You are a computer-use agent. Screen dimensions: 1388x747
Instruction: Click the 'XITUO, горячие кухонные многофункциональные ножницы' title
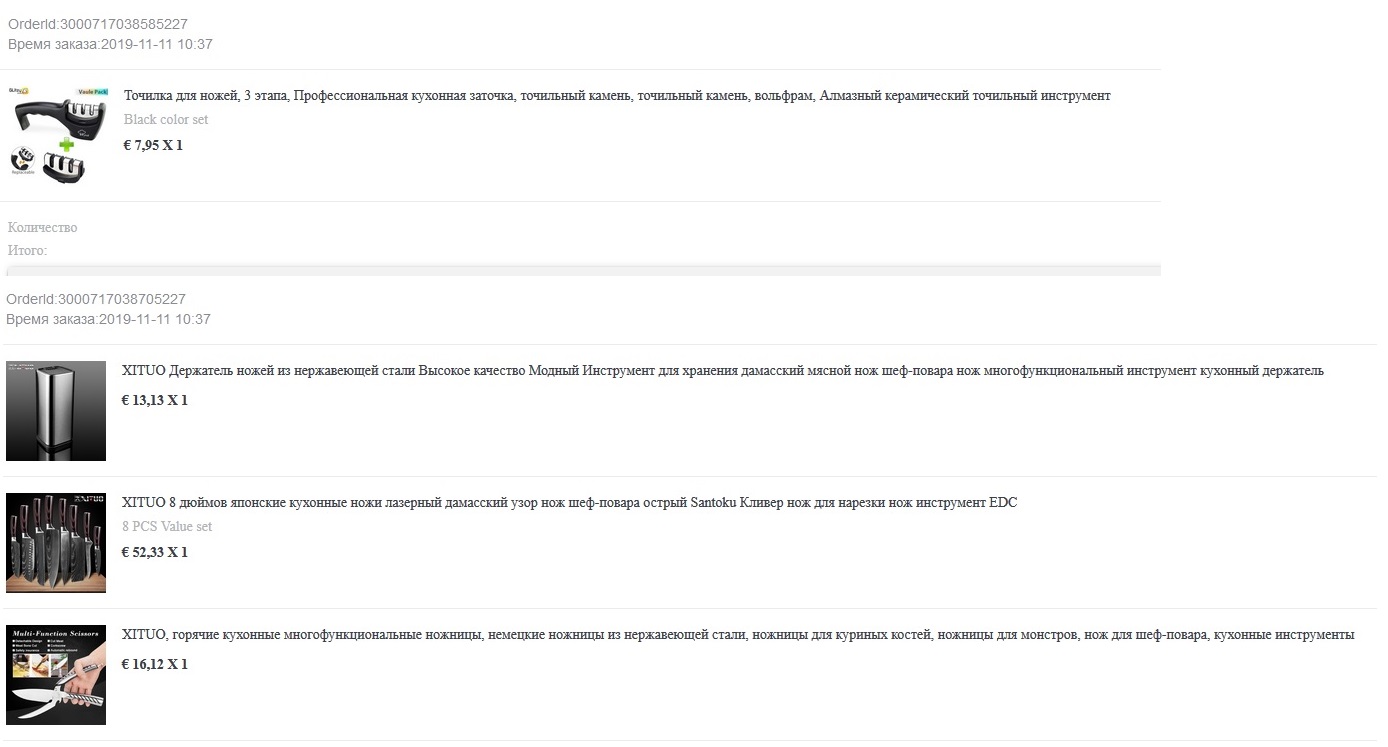pos(738,635)
